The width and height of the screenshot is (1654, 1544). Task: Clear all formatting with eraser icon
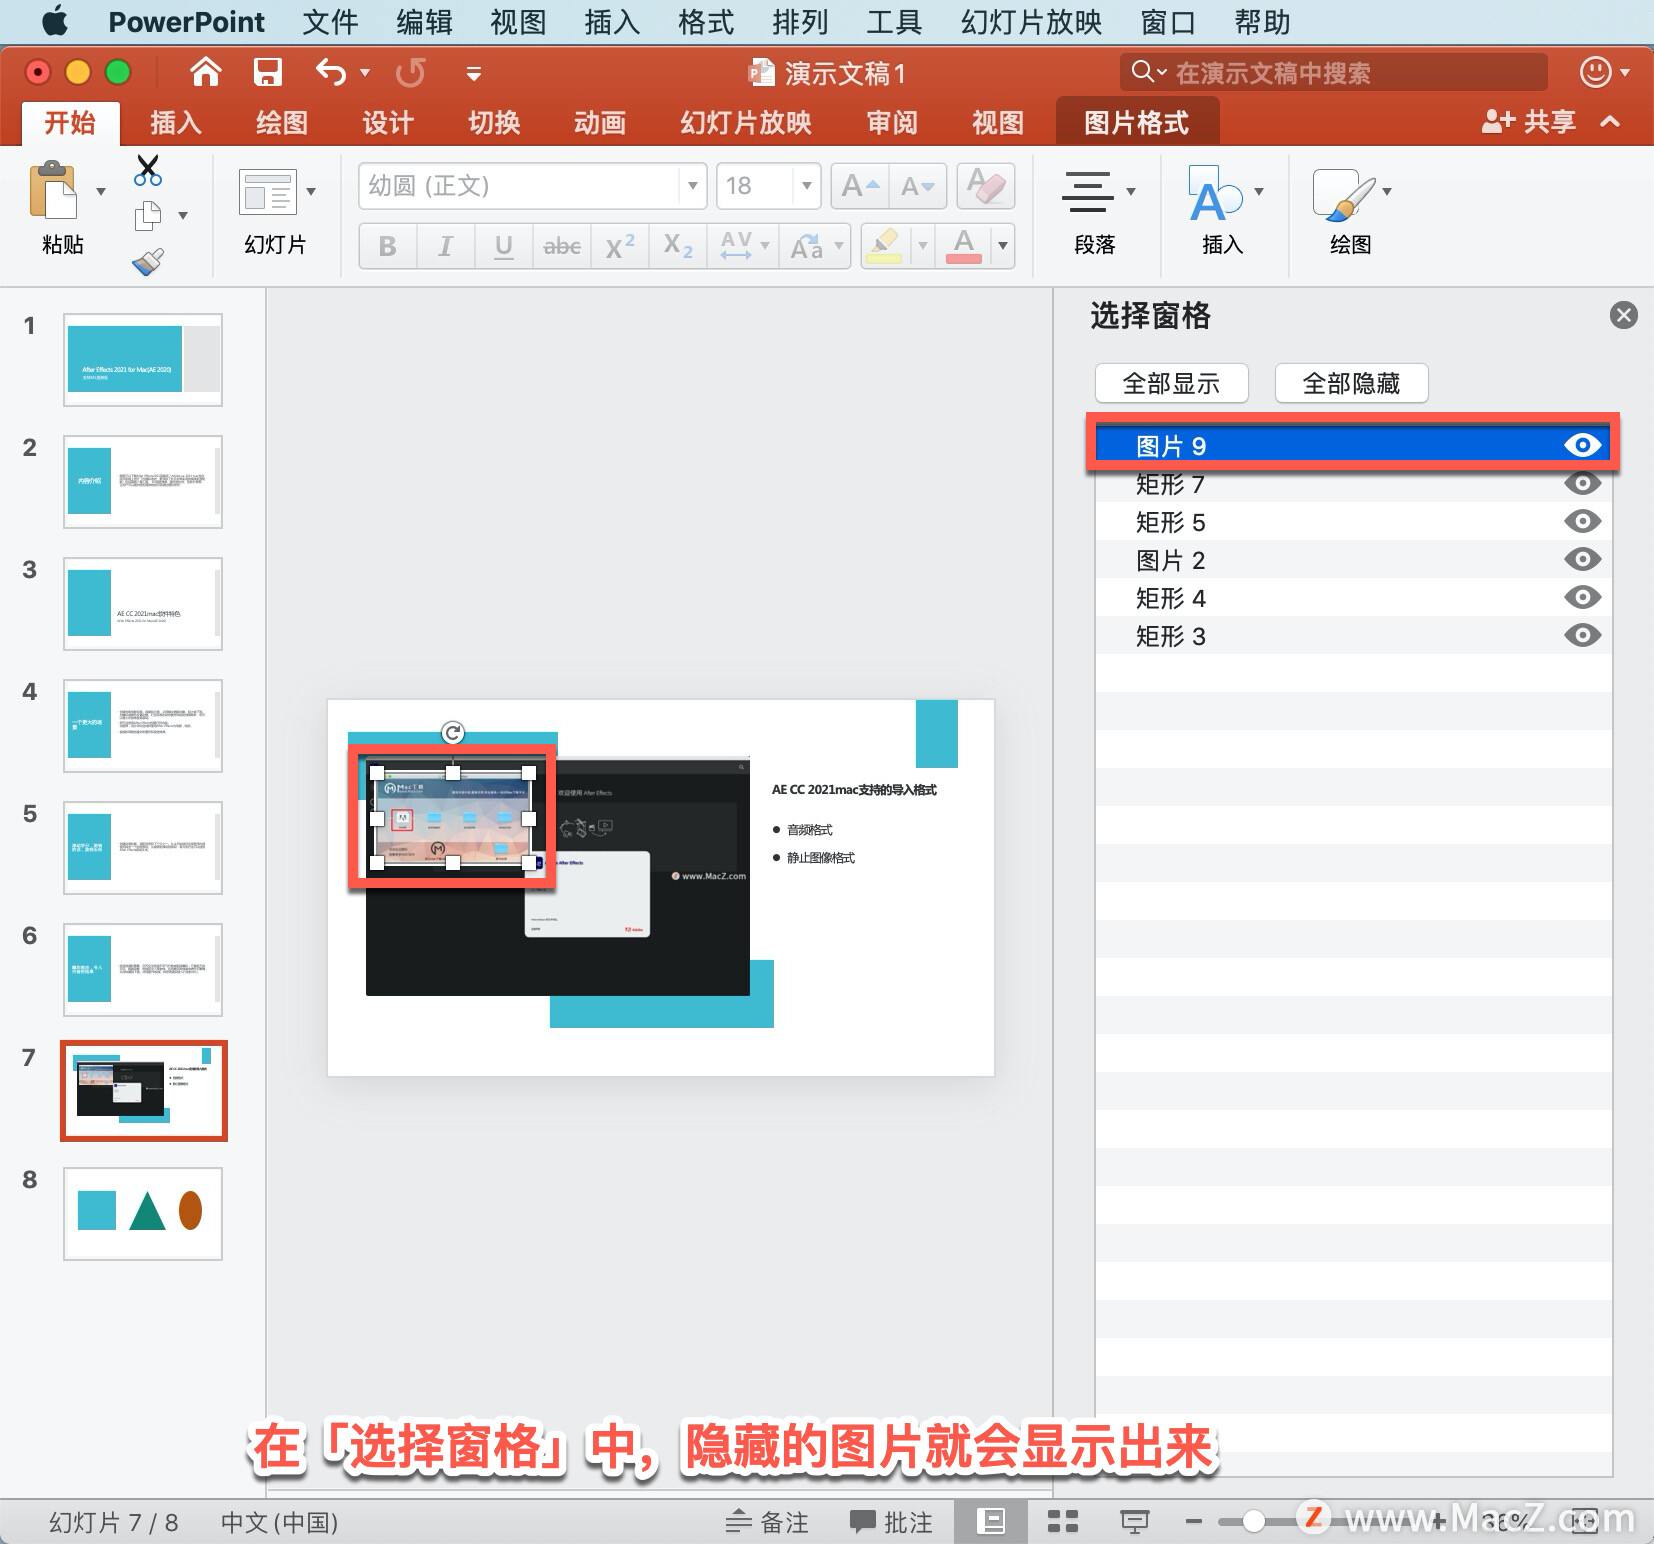(x=986, y=186)
